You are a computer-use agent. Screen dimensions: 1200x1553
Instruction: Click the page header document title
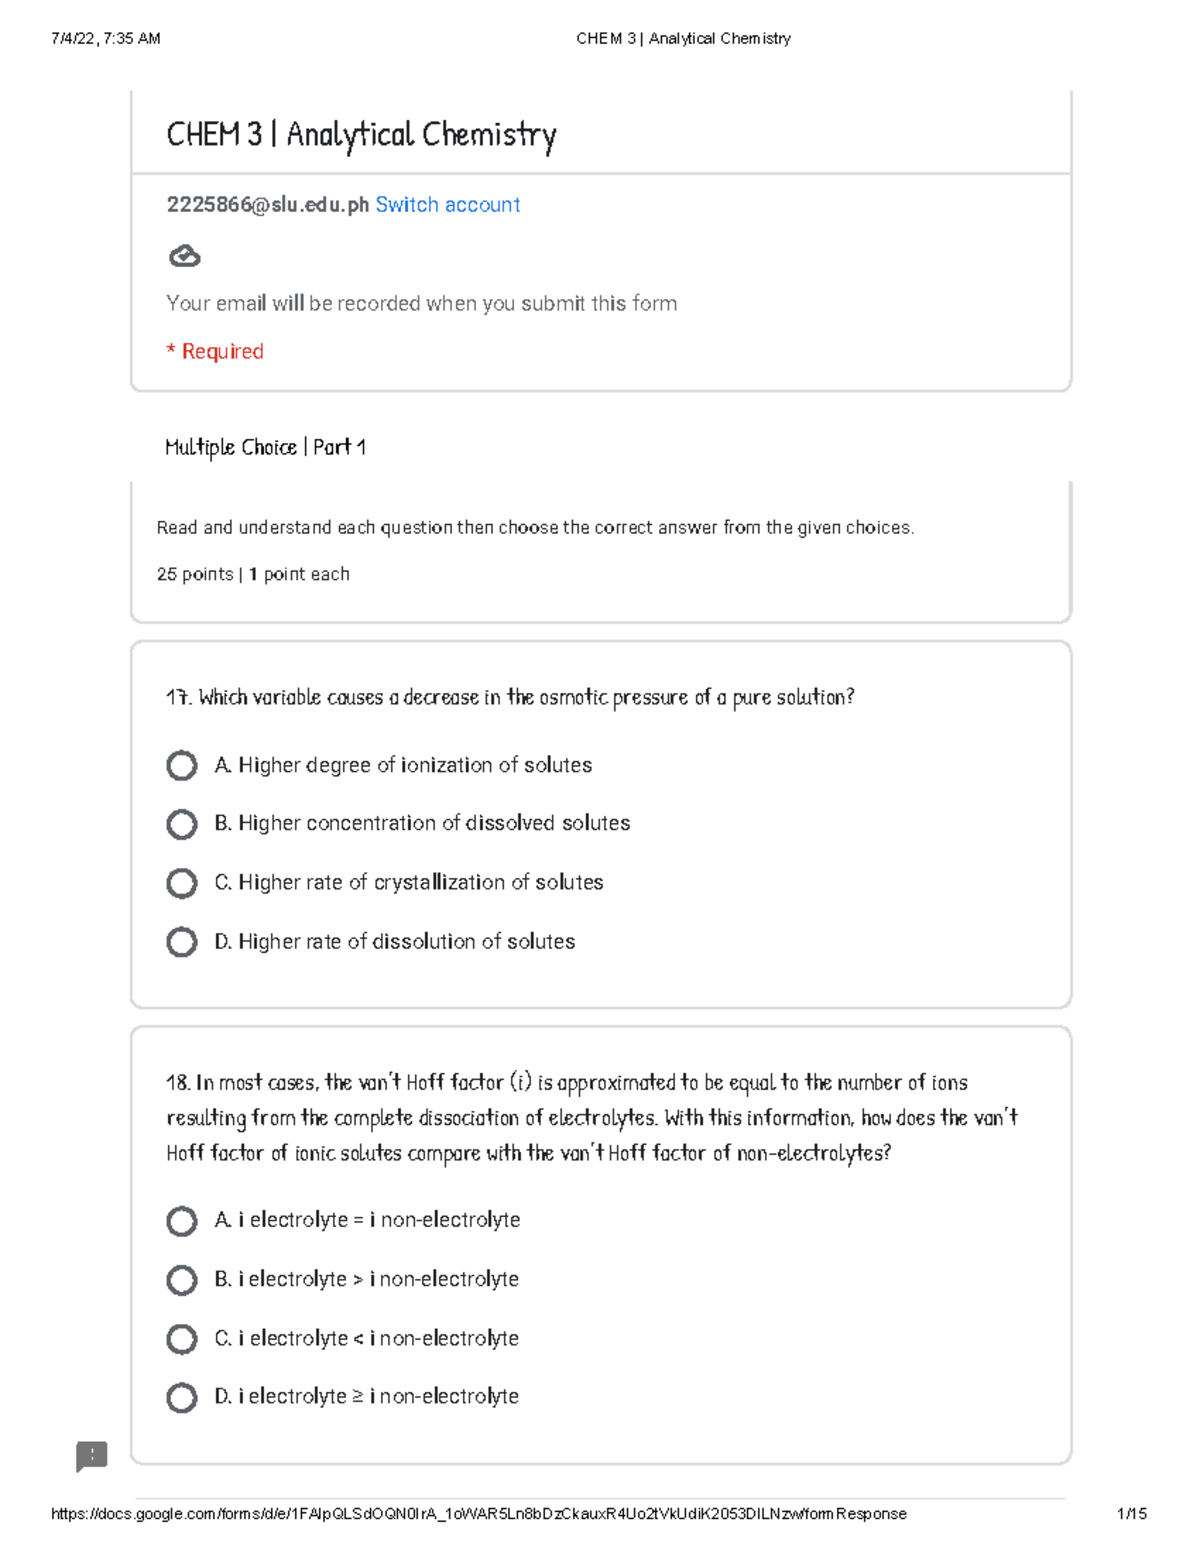683,39
